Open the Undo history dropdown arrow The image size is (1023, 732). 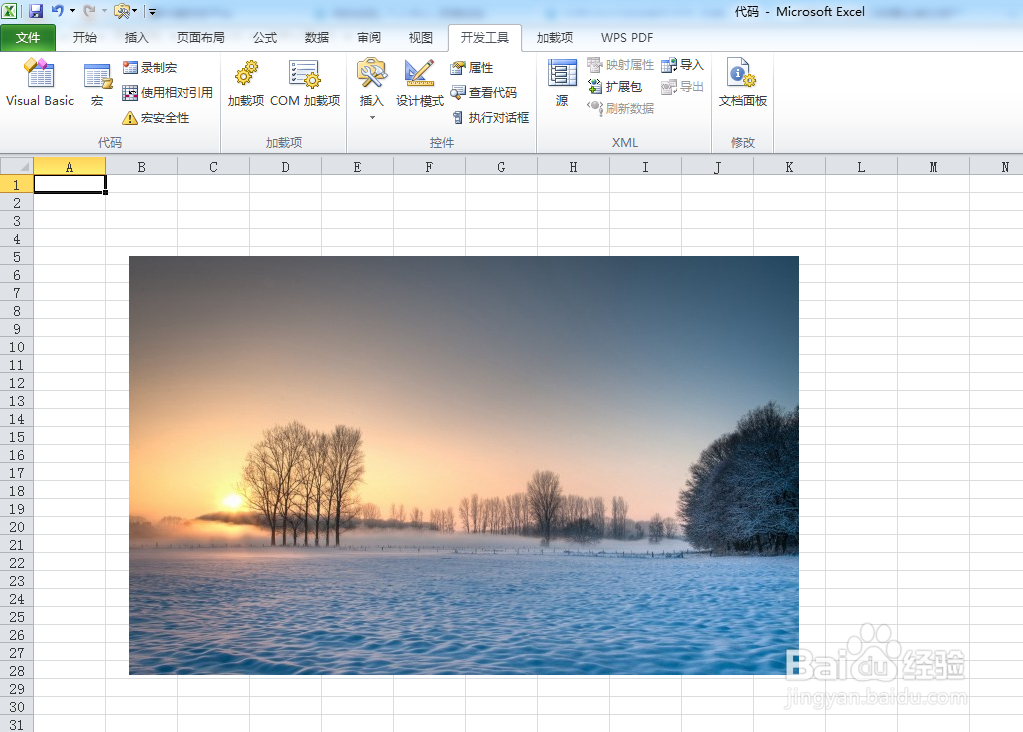pos(72,11)
